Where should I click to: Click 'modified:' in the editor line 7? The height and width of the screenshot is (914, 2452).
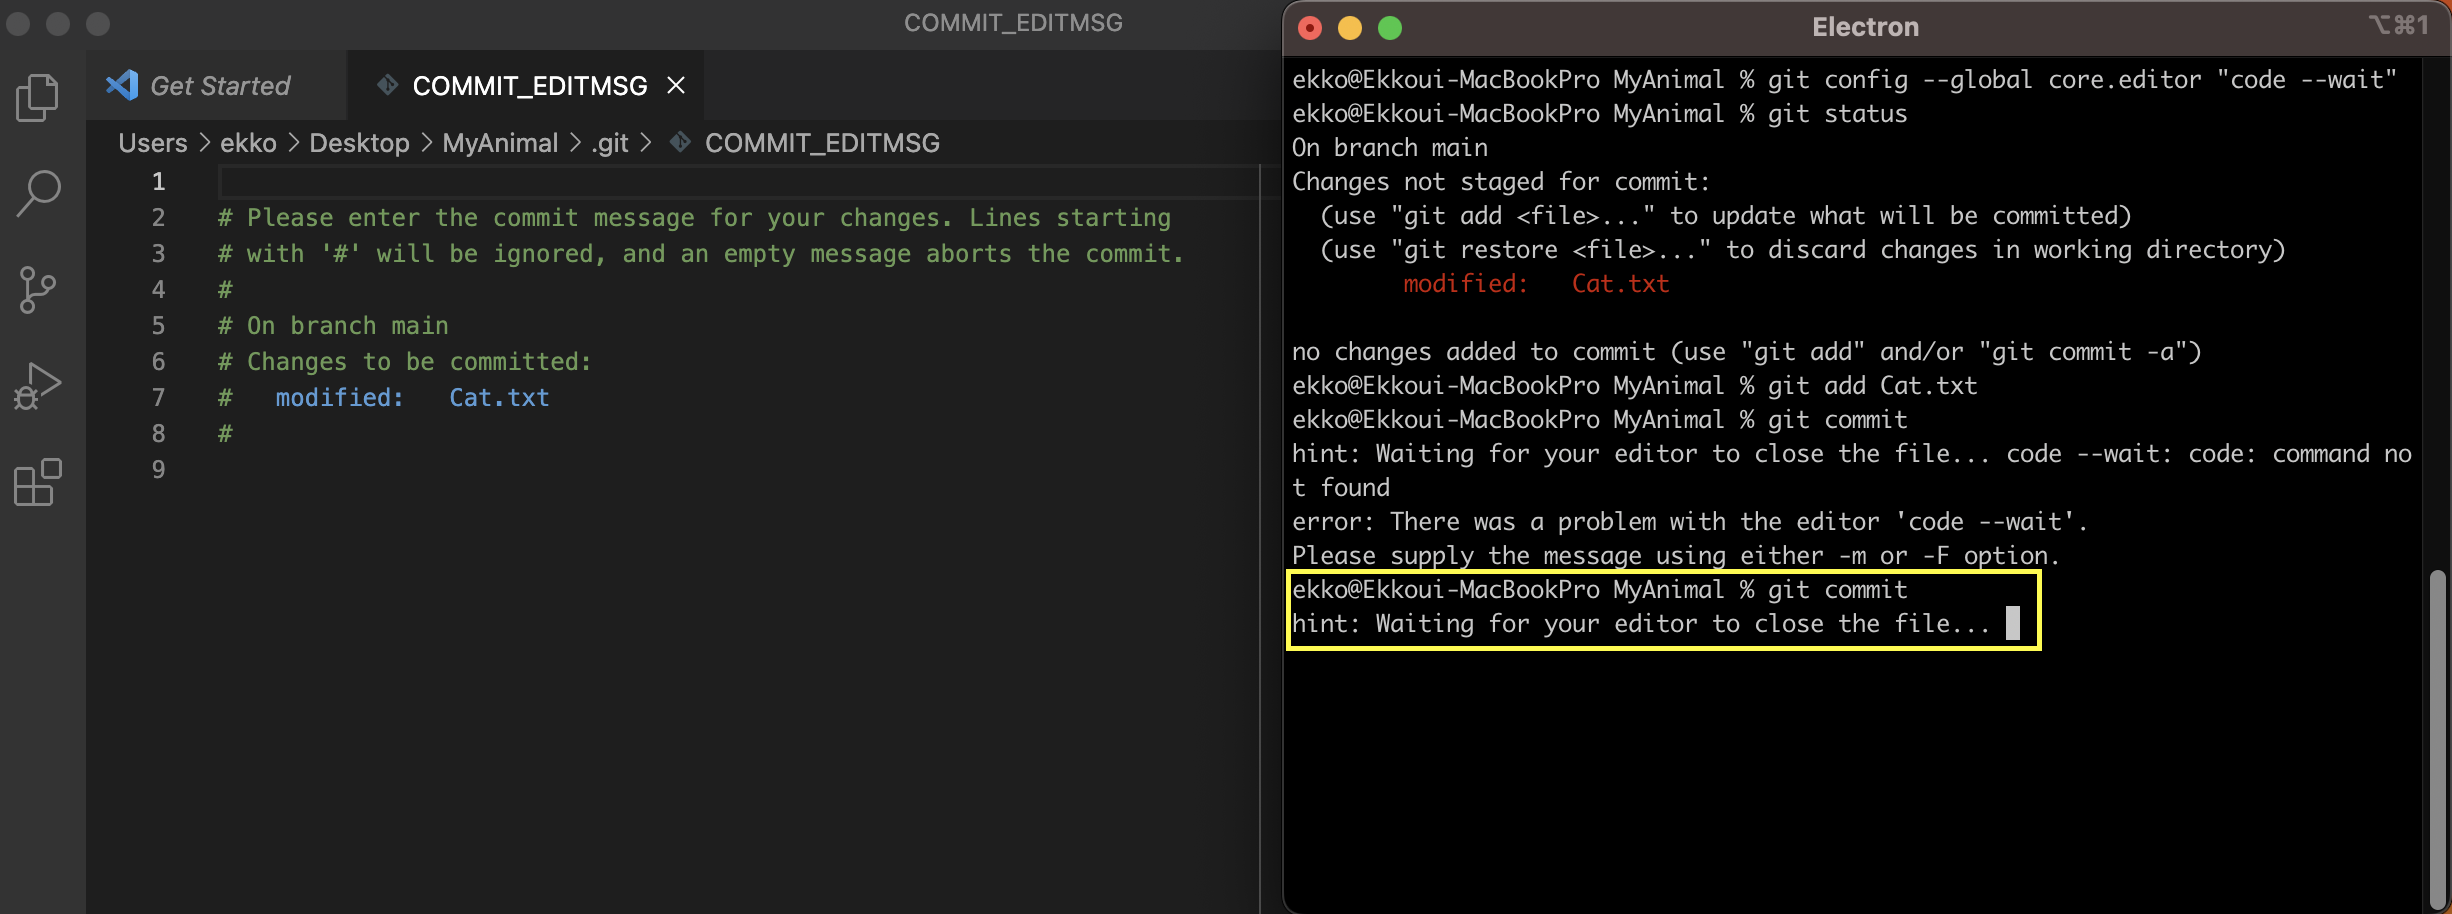339,398
